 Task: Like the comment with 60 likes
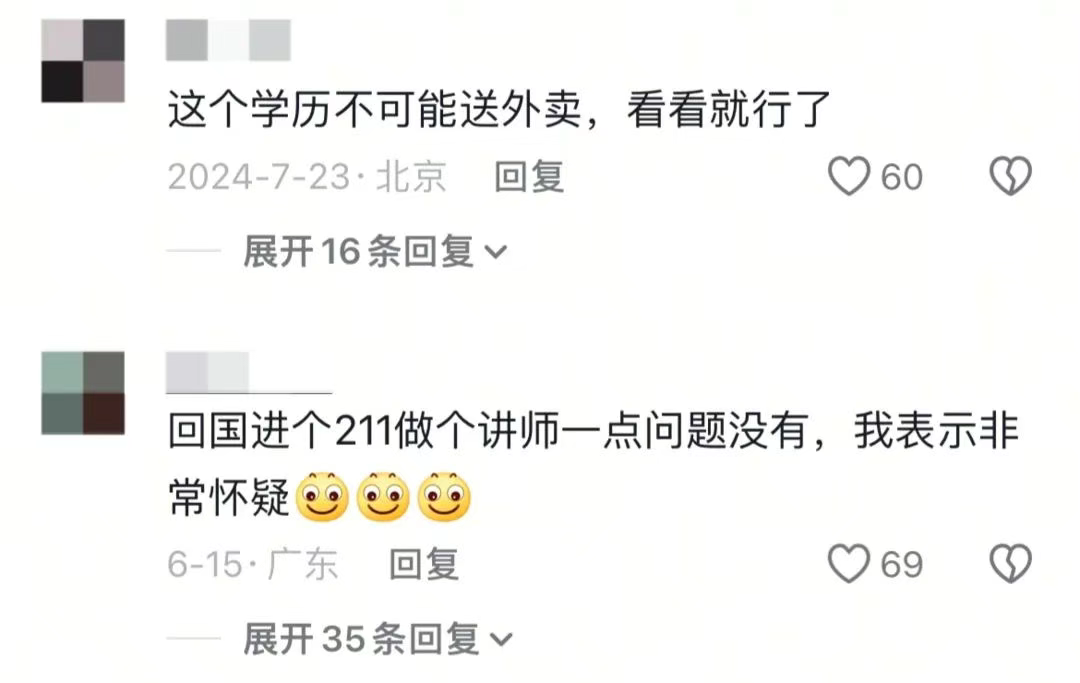tap(849, 176)
